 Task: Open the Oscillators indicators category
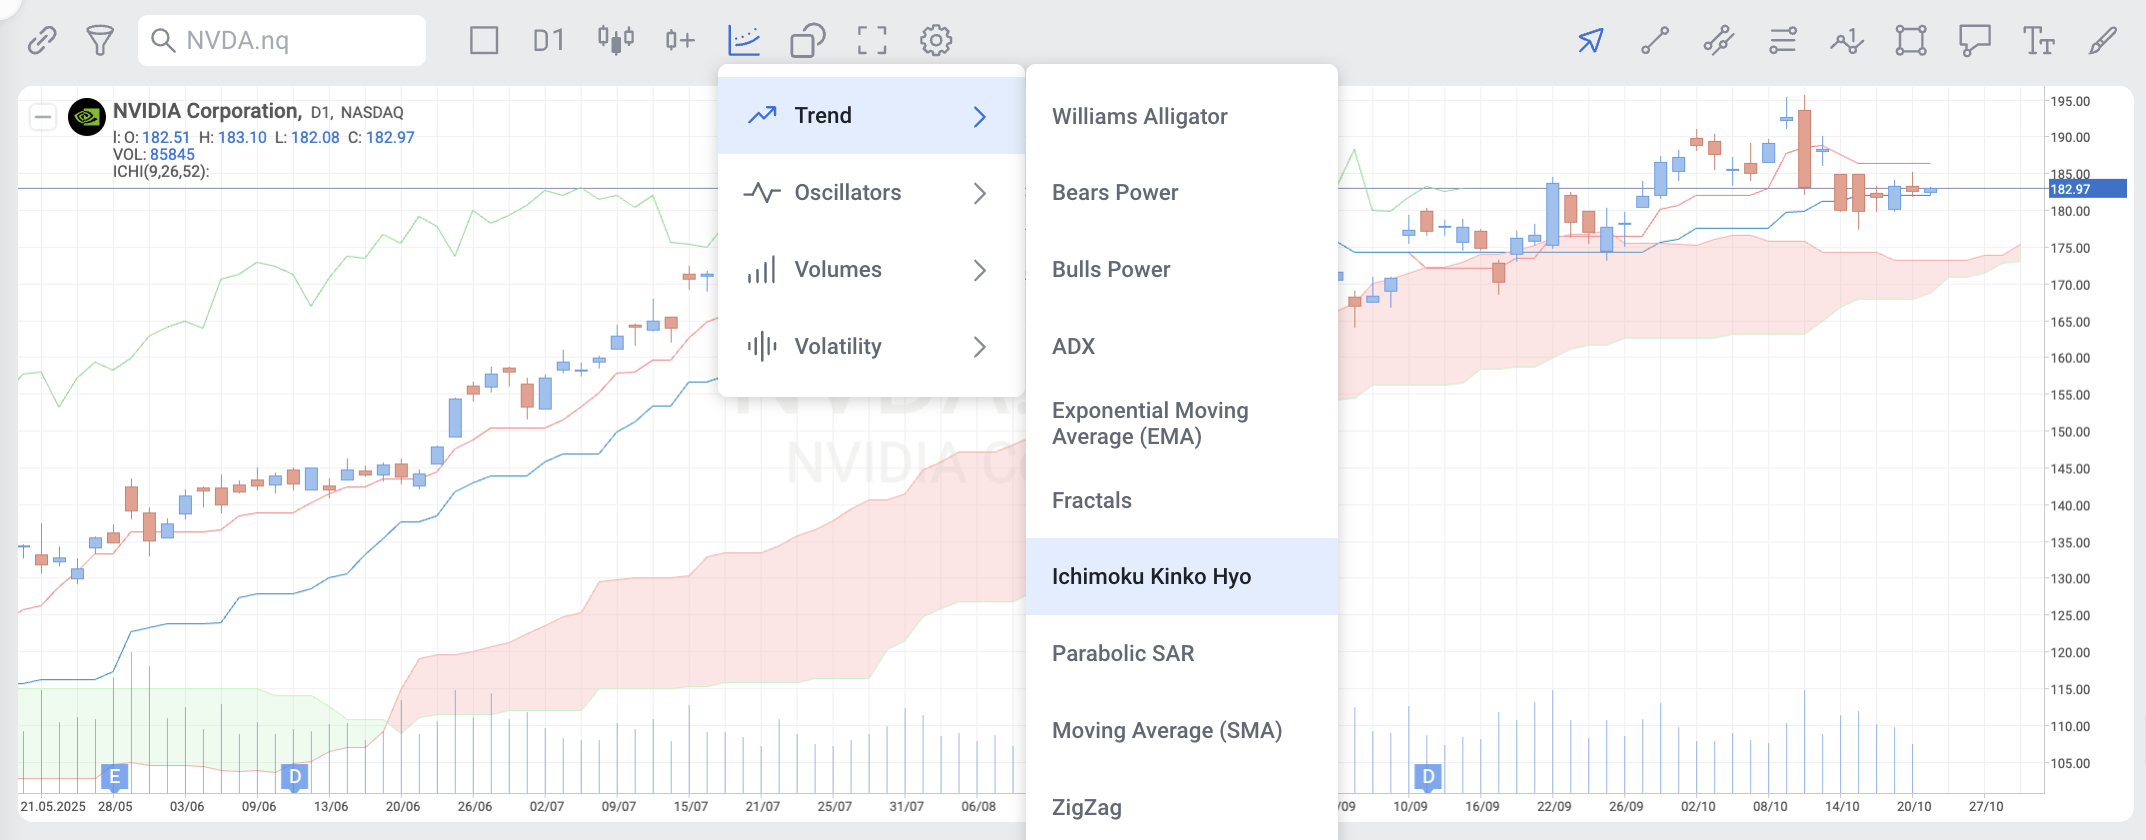[x=871, y=193]
